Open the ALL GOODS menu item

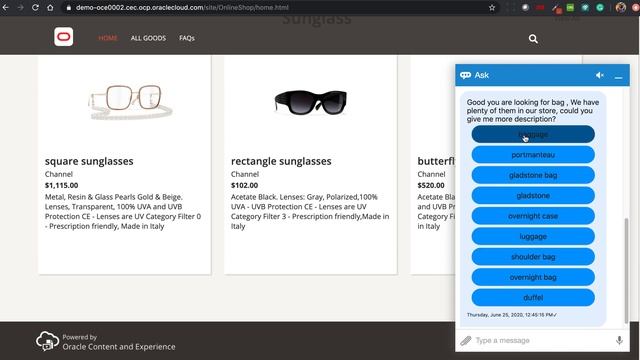[x=148, y=38]
